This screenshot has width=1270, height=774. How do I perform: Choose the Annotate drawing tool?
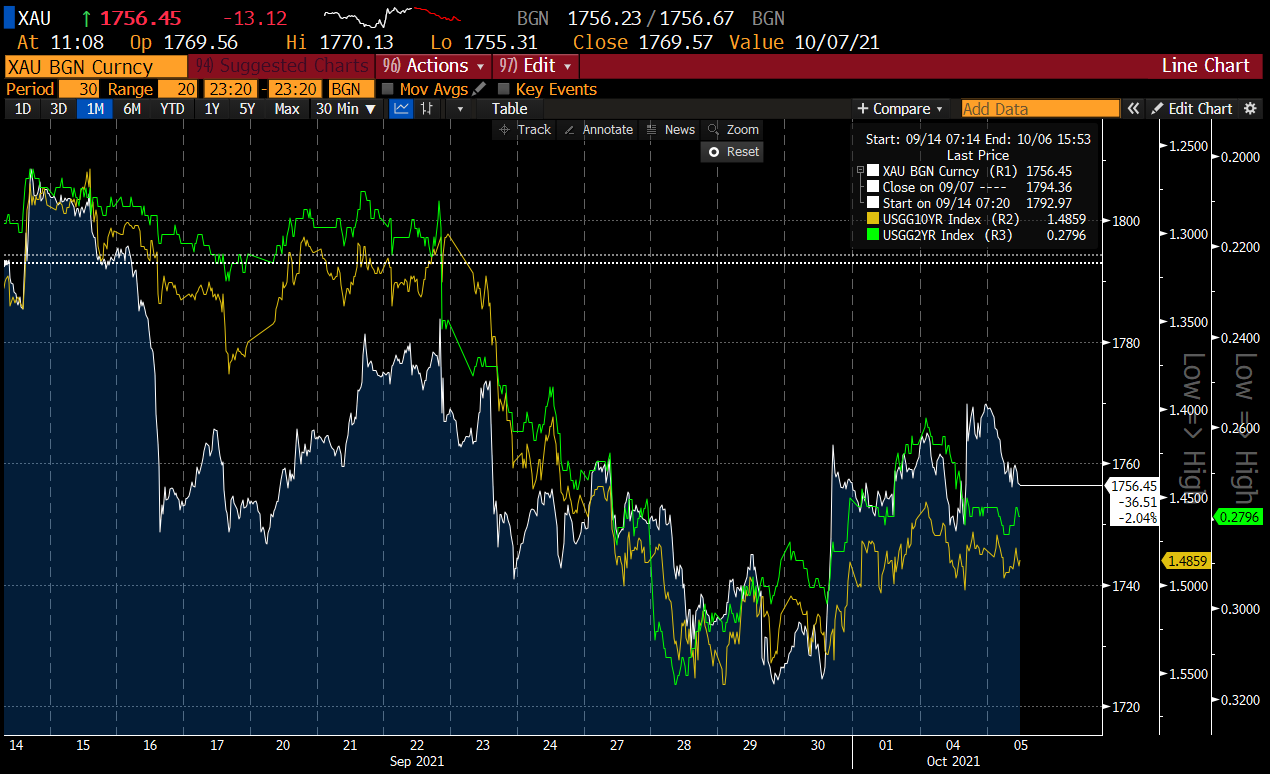click(x=598, y=129)
